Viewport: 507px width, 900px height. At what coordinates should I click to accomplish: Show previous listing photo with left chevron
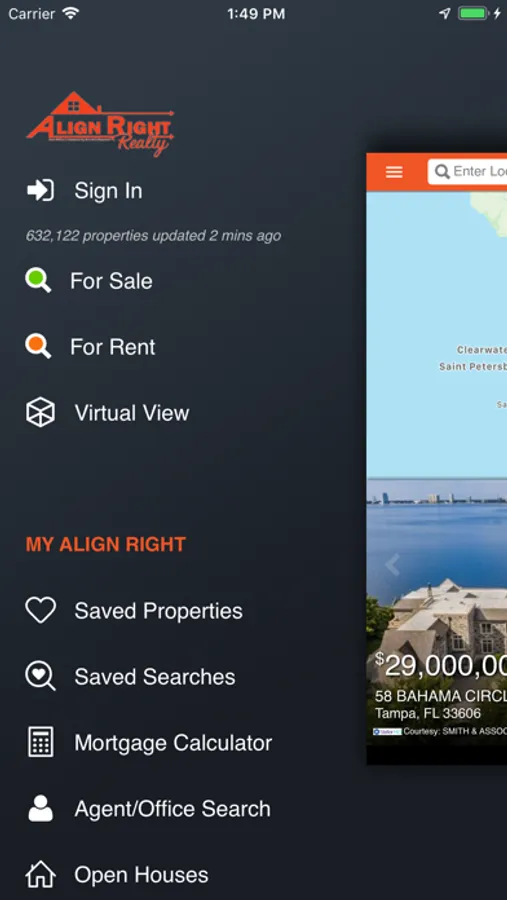point(392,565)
